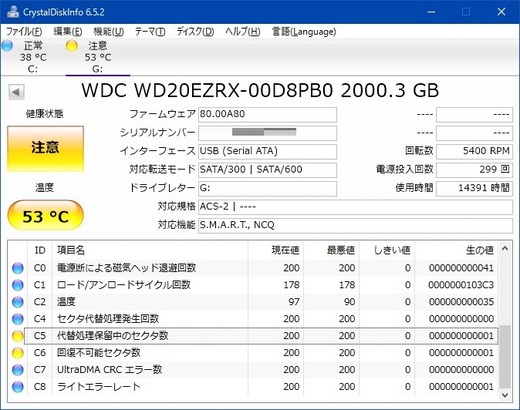
Task: Click worst value 90 in C2 row
Action: click(350, 302)
